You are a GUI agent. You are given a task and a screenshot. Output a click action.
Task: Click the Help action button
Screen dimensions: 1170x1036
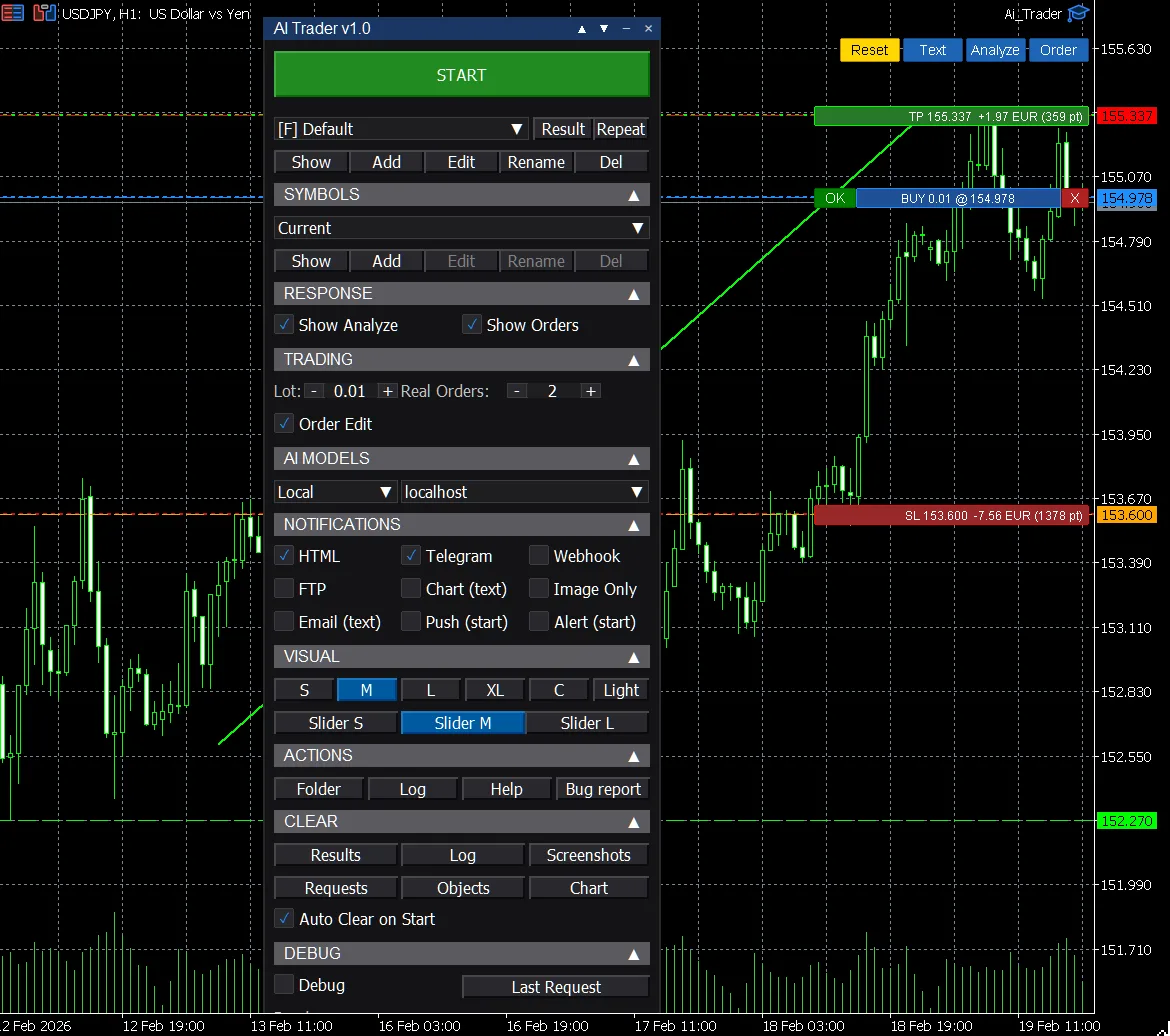pyautogui.click(x=506, y=789)
